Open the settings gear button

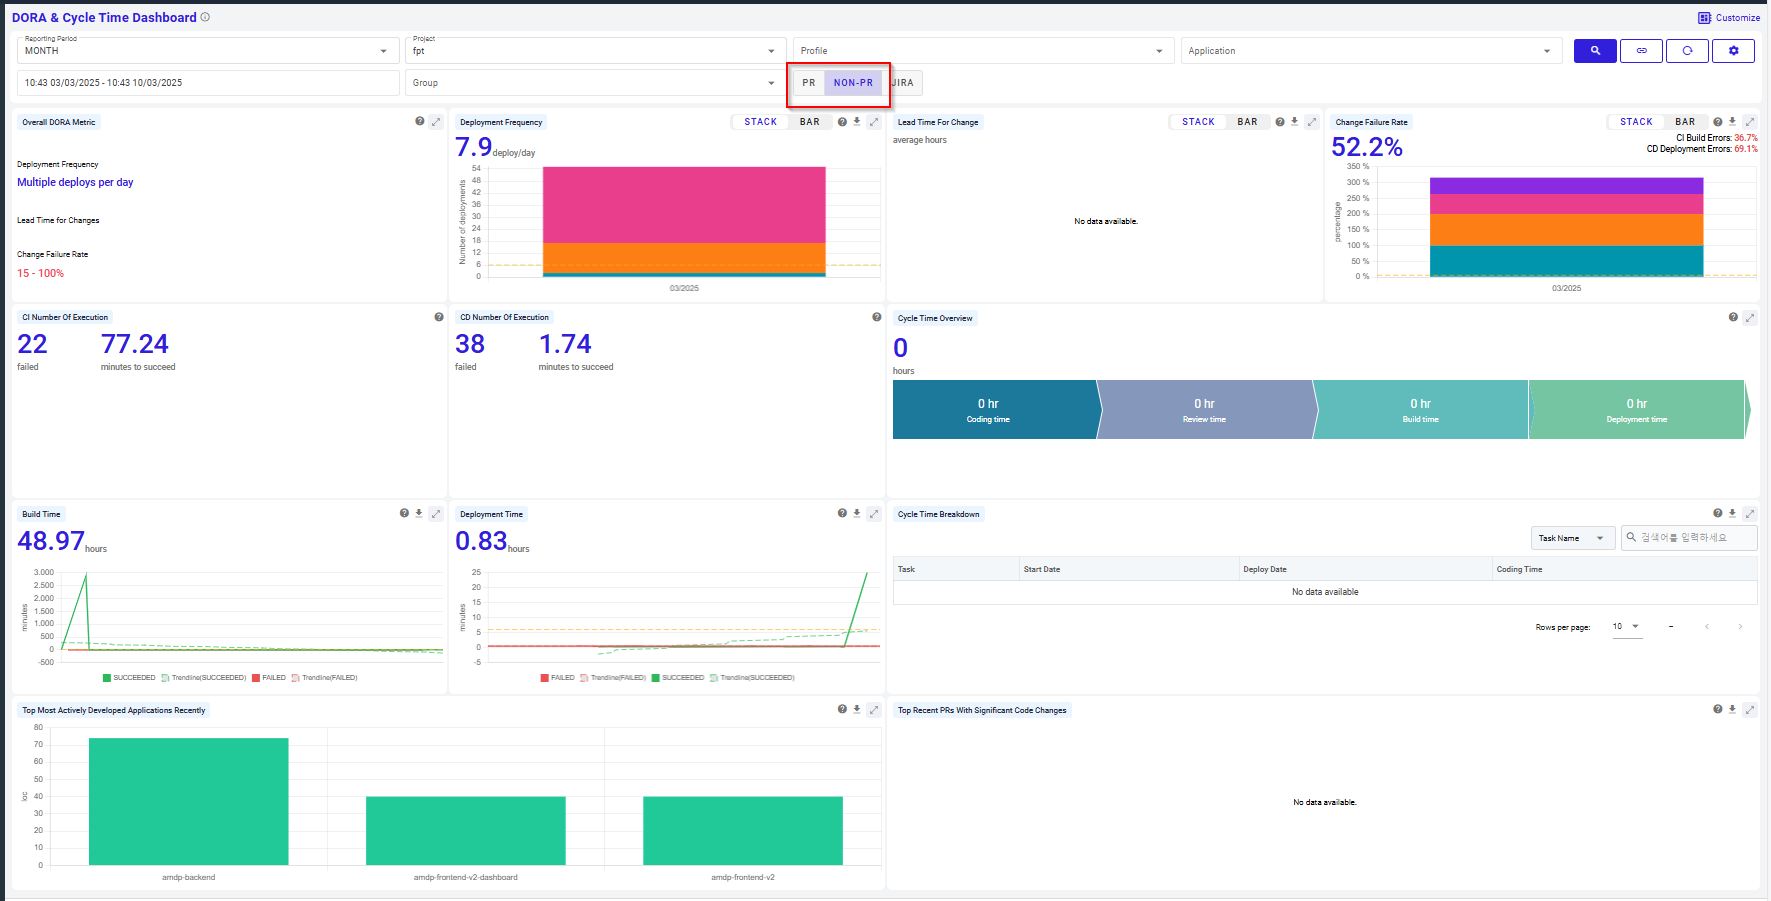1733,51
